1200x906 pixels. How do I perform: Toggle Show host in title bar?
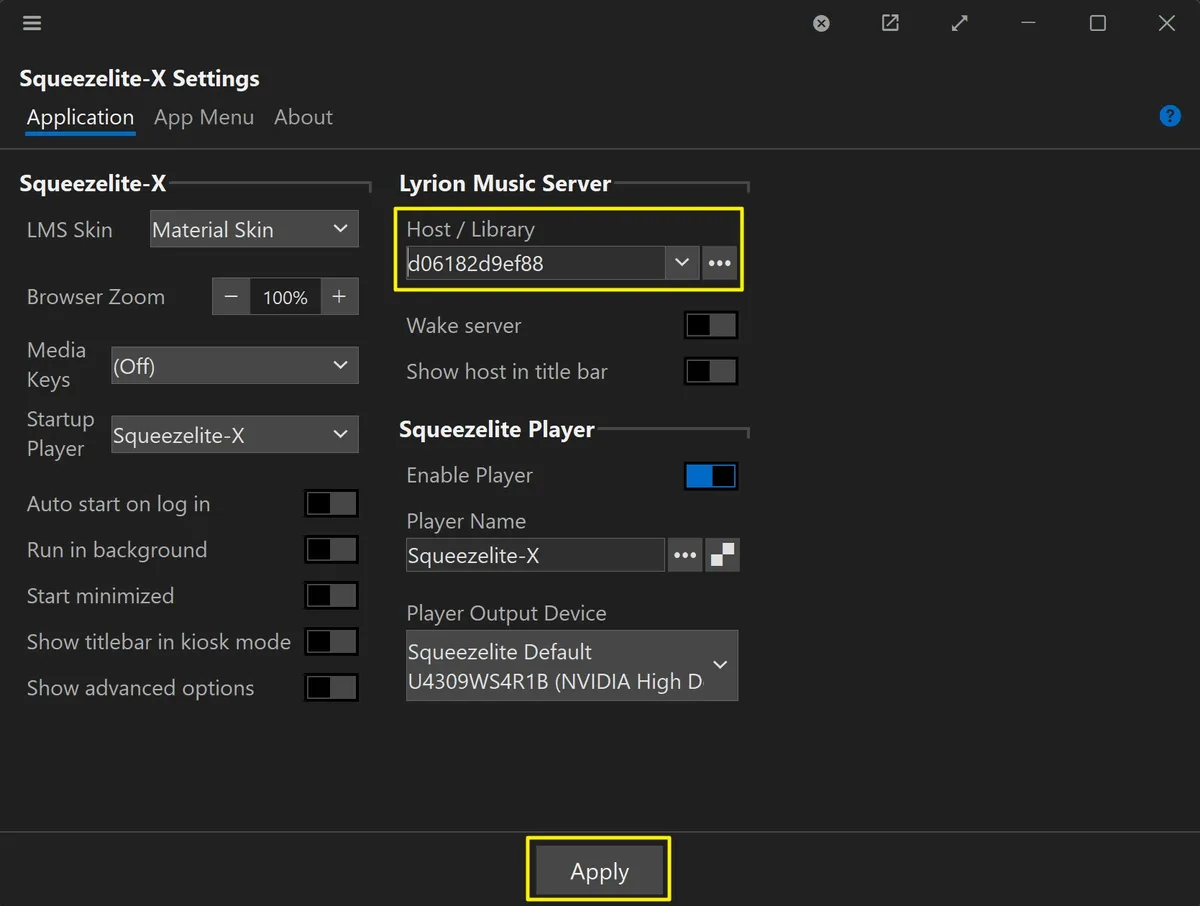coord(711,372)
